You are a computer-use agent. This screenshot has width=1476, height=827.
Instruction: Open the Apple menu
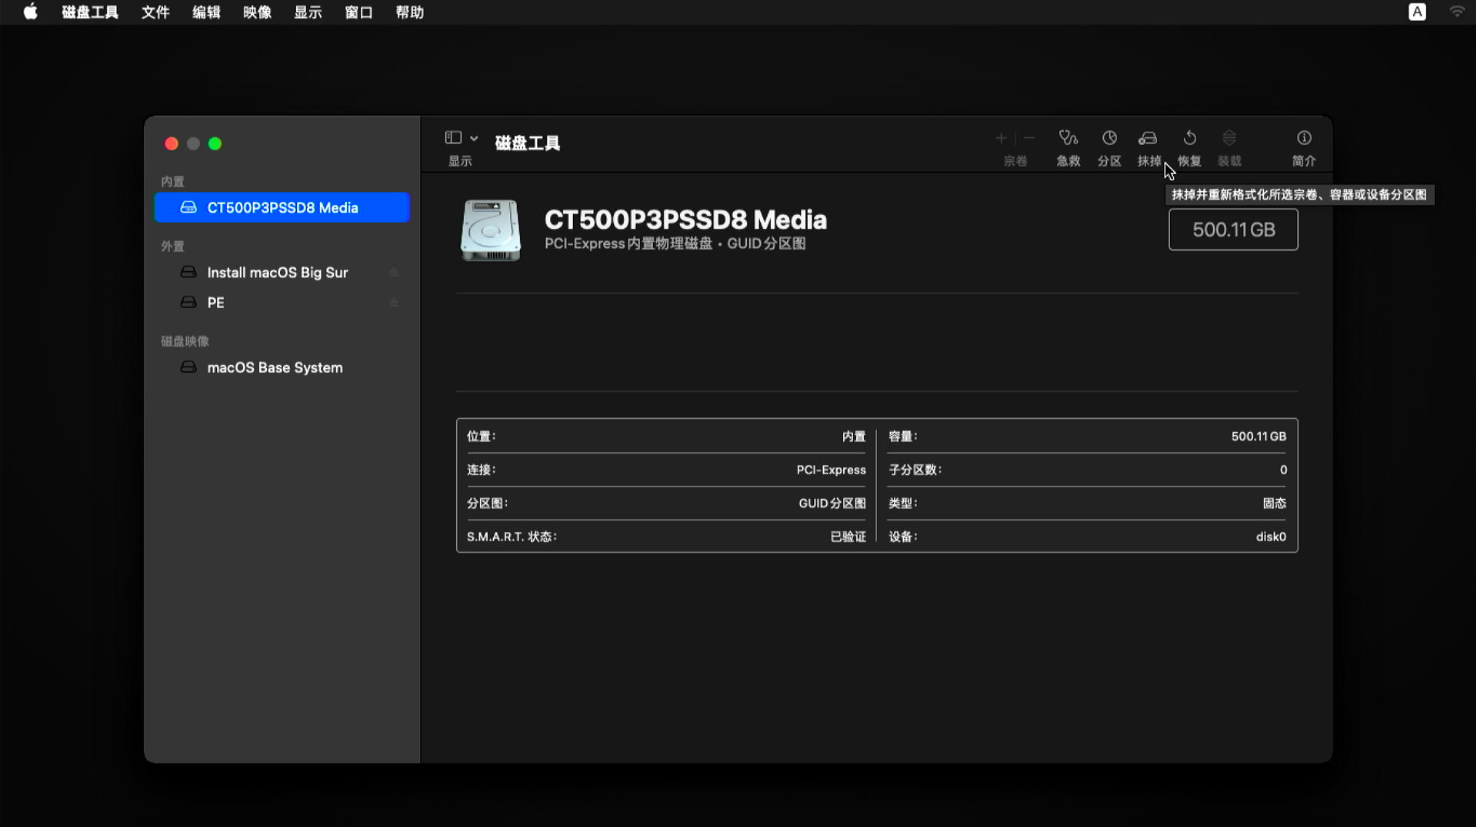pos(30,12)
